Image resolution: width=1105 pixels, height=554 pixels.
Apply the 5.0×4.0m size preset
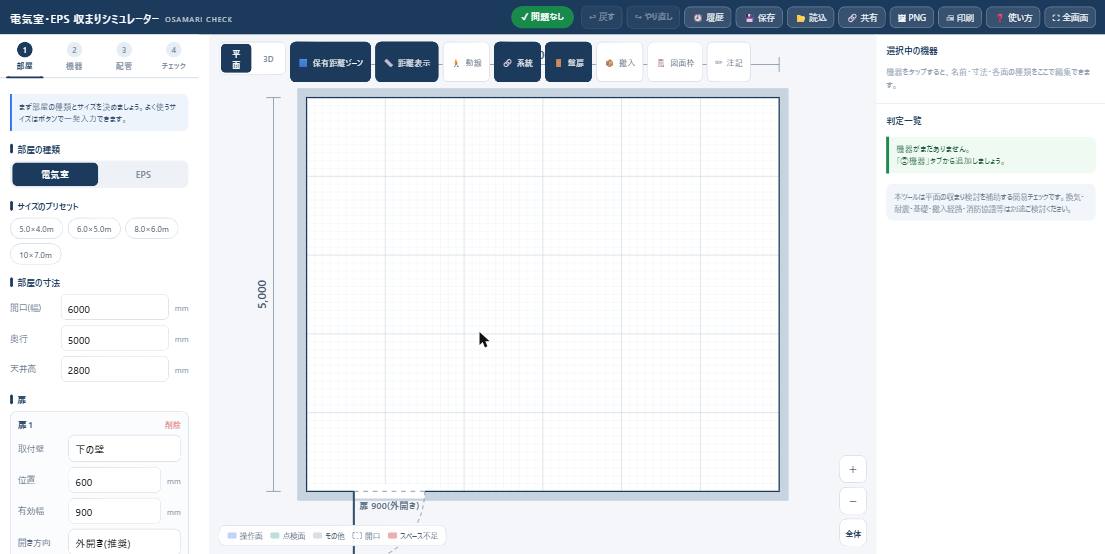tap(37, 229)
